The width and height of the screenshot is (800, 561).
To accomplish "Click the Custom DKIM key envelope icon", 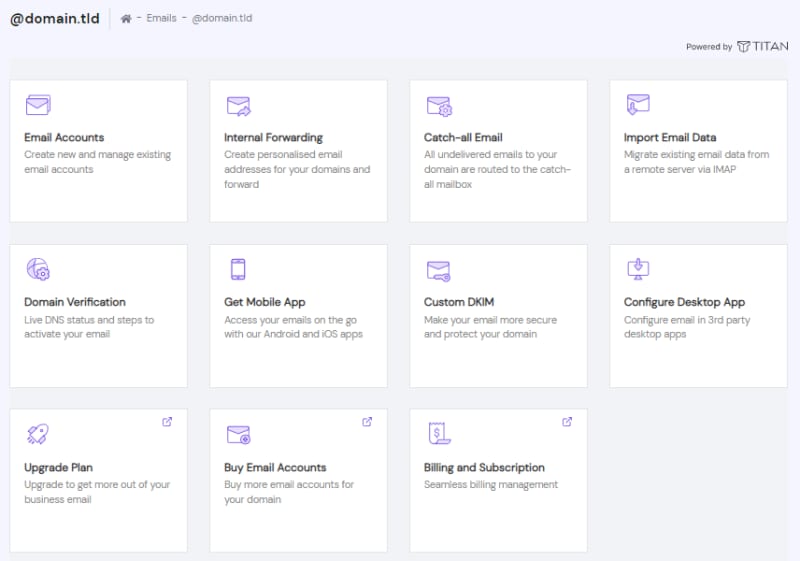I will click(x=439, y=270).
